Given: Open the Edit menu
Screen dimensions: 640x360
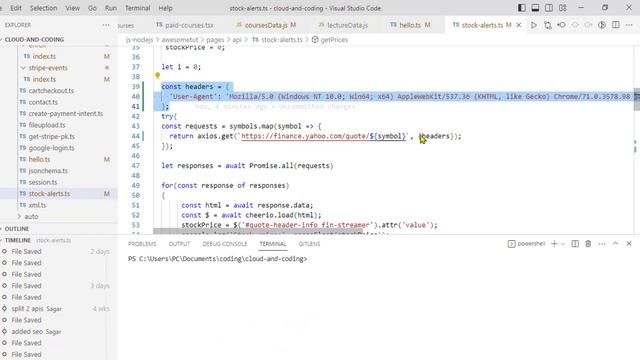Looking at the screenshot, I should click(16, 8).
